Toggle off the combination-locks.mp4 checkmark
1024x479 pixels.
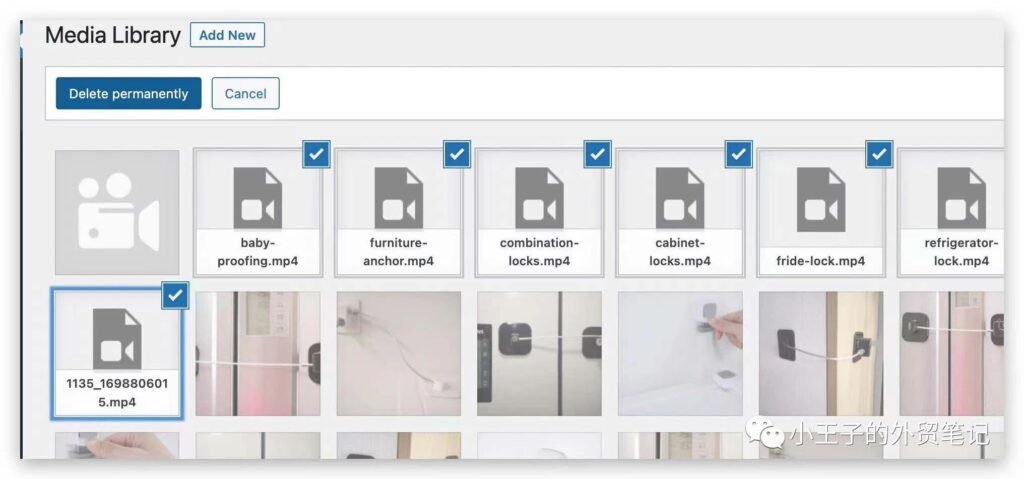click(x=598, y=154)
